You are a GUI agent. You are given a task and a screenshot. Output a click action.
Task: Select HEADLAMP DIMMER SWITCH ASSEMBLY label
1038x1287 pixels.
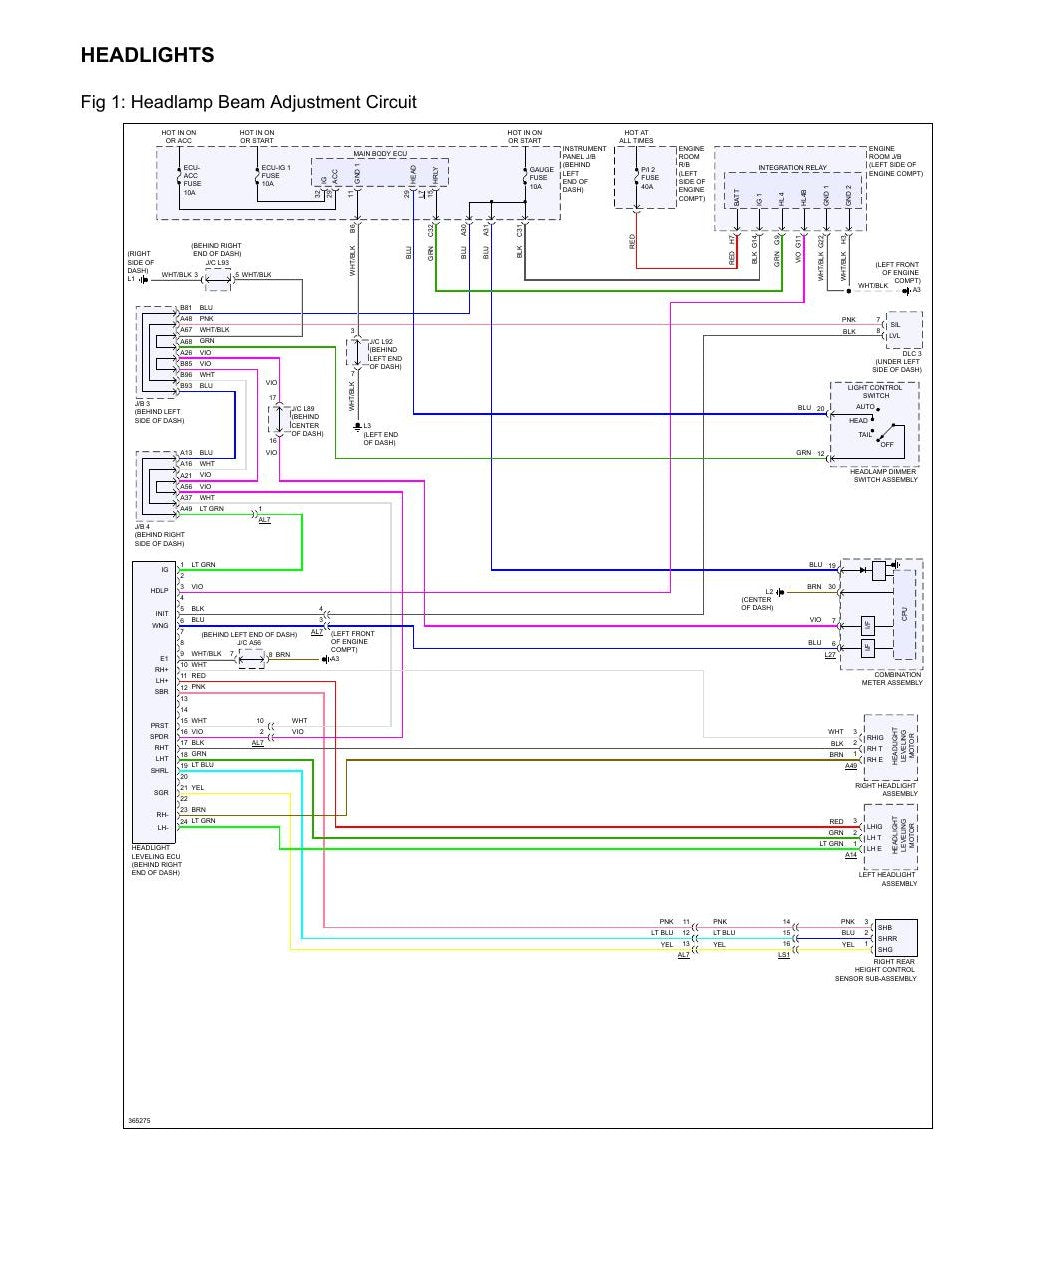click(x=884, y=475)
